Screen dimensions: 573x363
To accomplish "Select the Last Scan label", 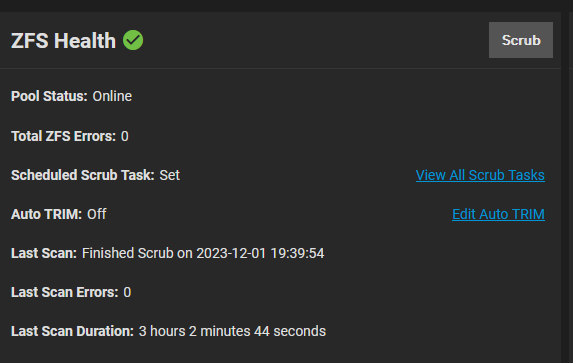I will tap(44, 253).
